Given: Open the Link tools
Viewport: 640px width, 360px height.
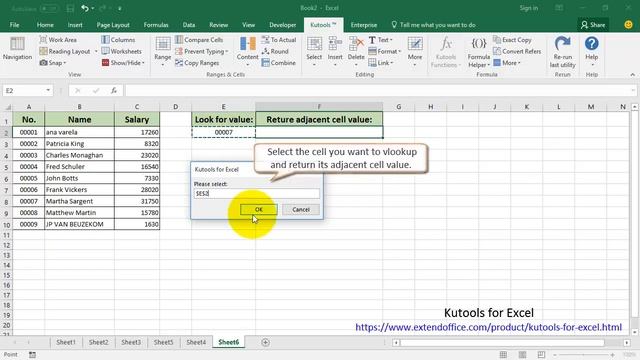Looking at the screenshot, I should (380, 63).
